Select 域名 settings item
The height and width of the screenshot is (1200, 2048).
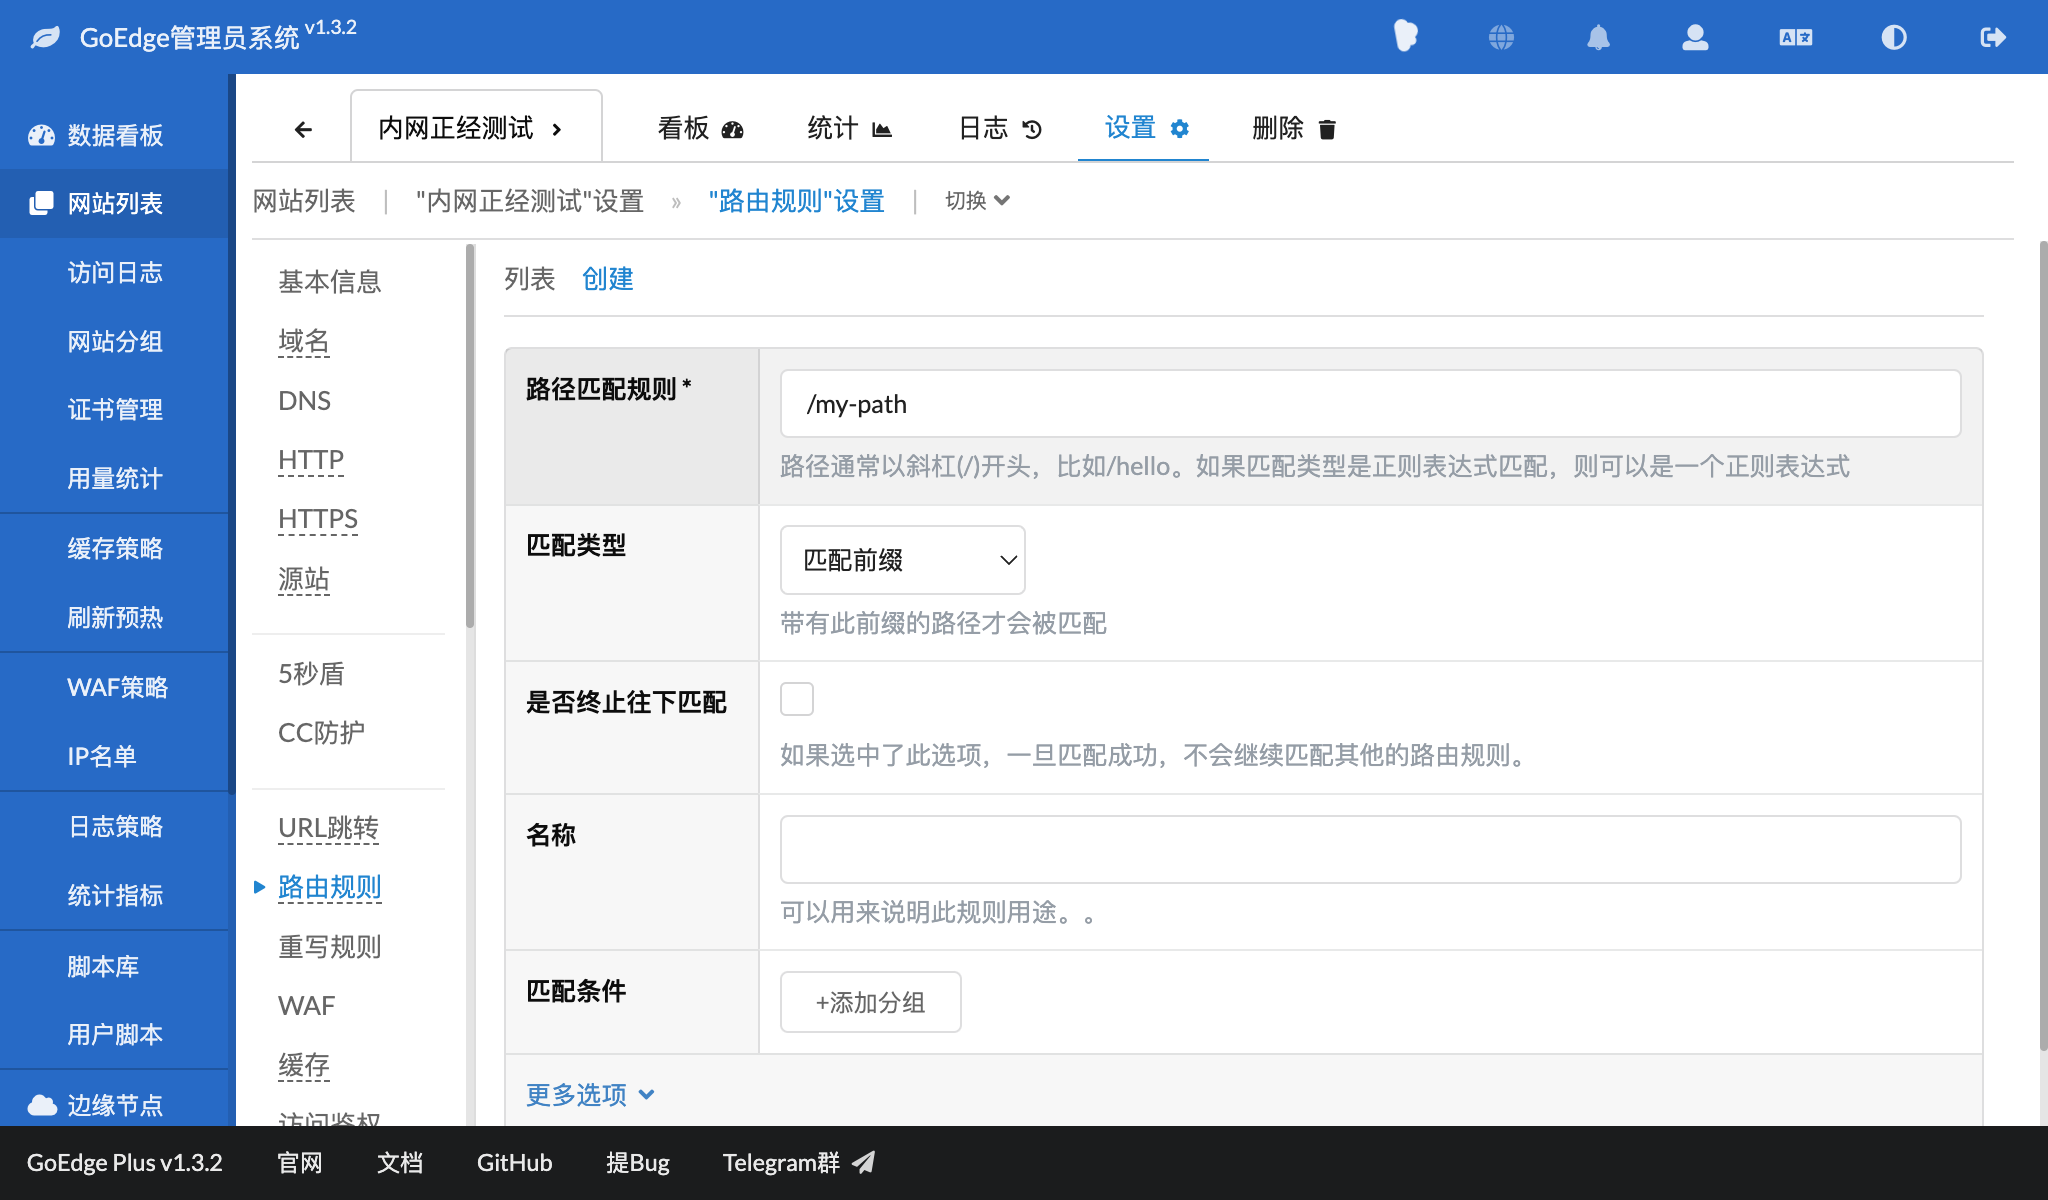click(304, 341)
